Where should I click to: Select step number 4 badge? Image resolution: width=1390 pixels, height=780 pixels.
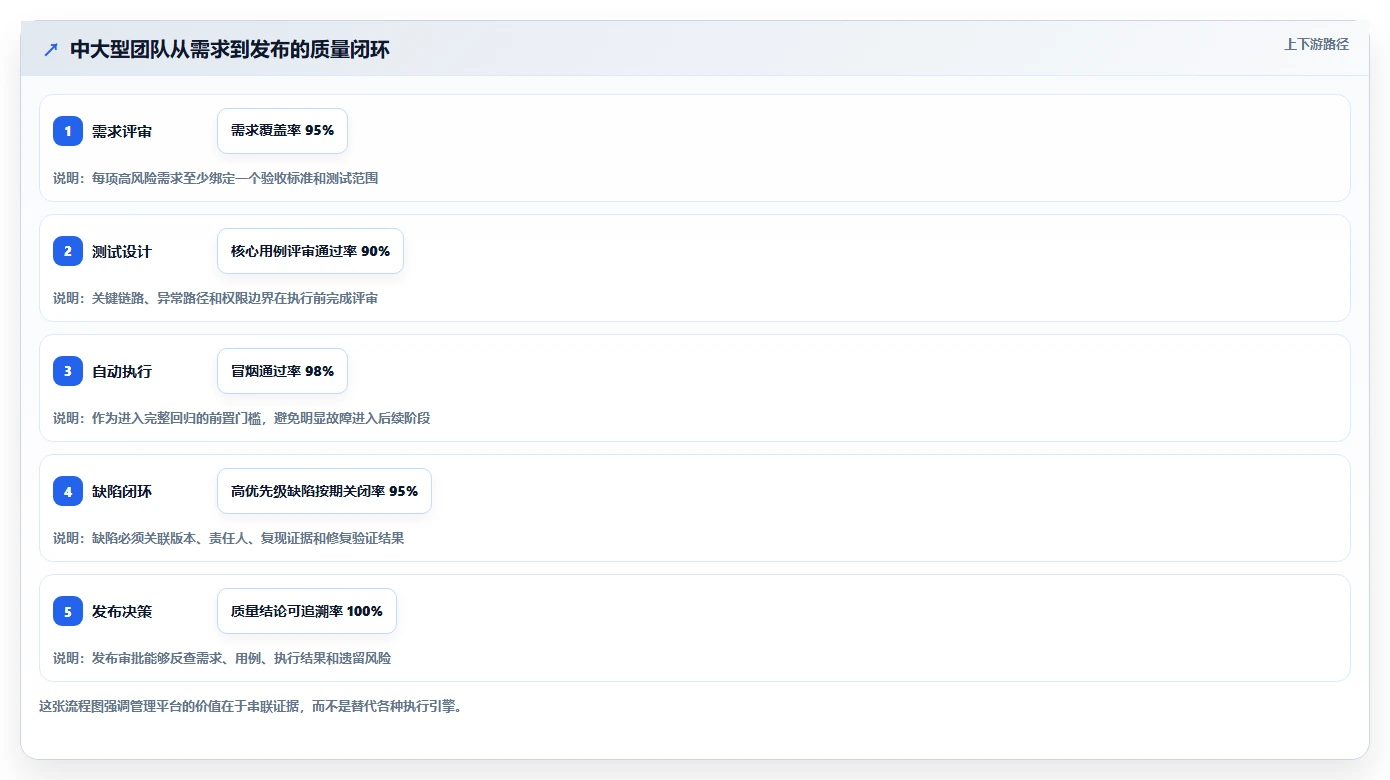(68, 491)
